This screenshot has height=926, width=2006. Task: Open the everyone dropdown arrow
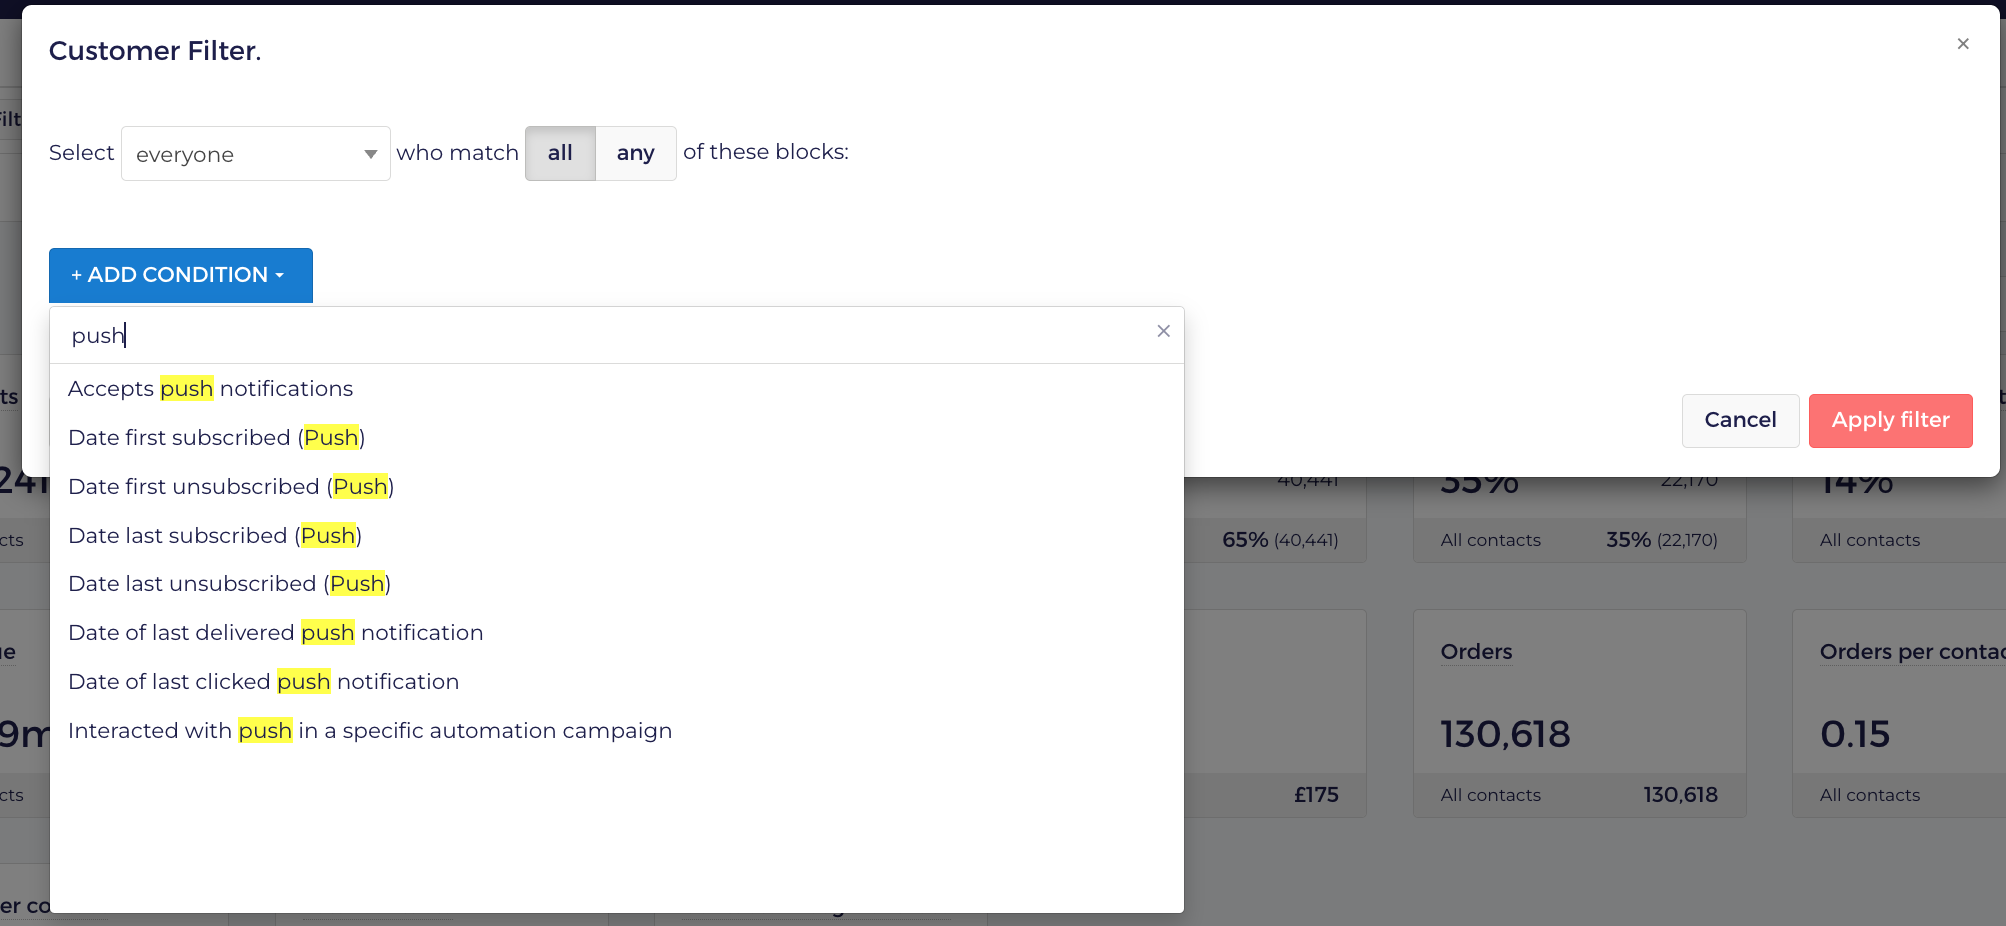(x=369, y=153)
